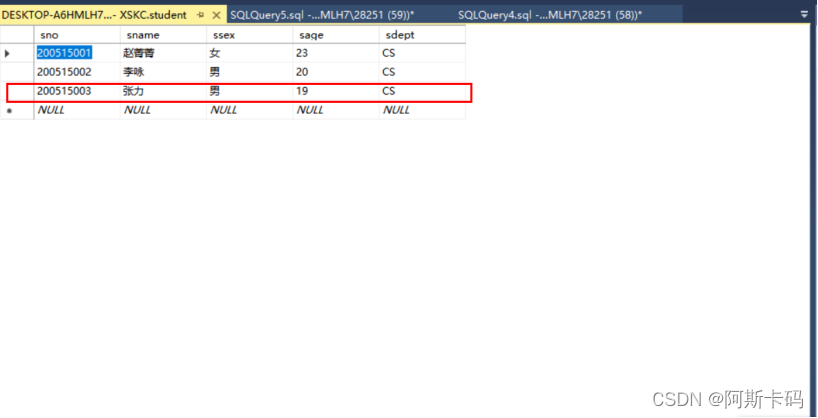Click the NULL ssex cell in new row
This screenshot has height=418, width=818.
(250, 110)
